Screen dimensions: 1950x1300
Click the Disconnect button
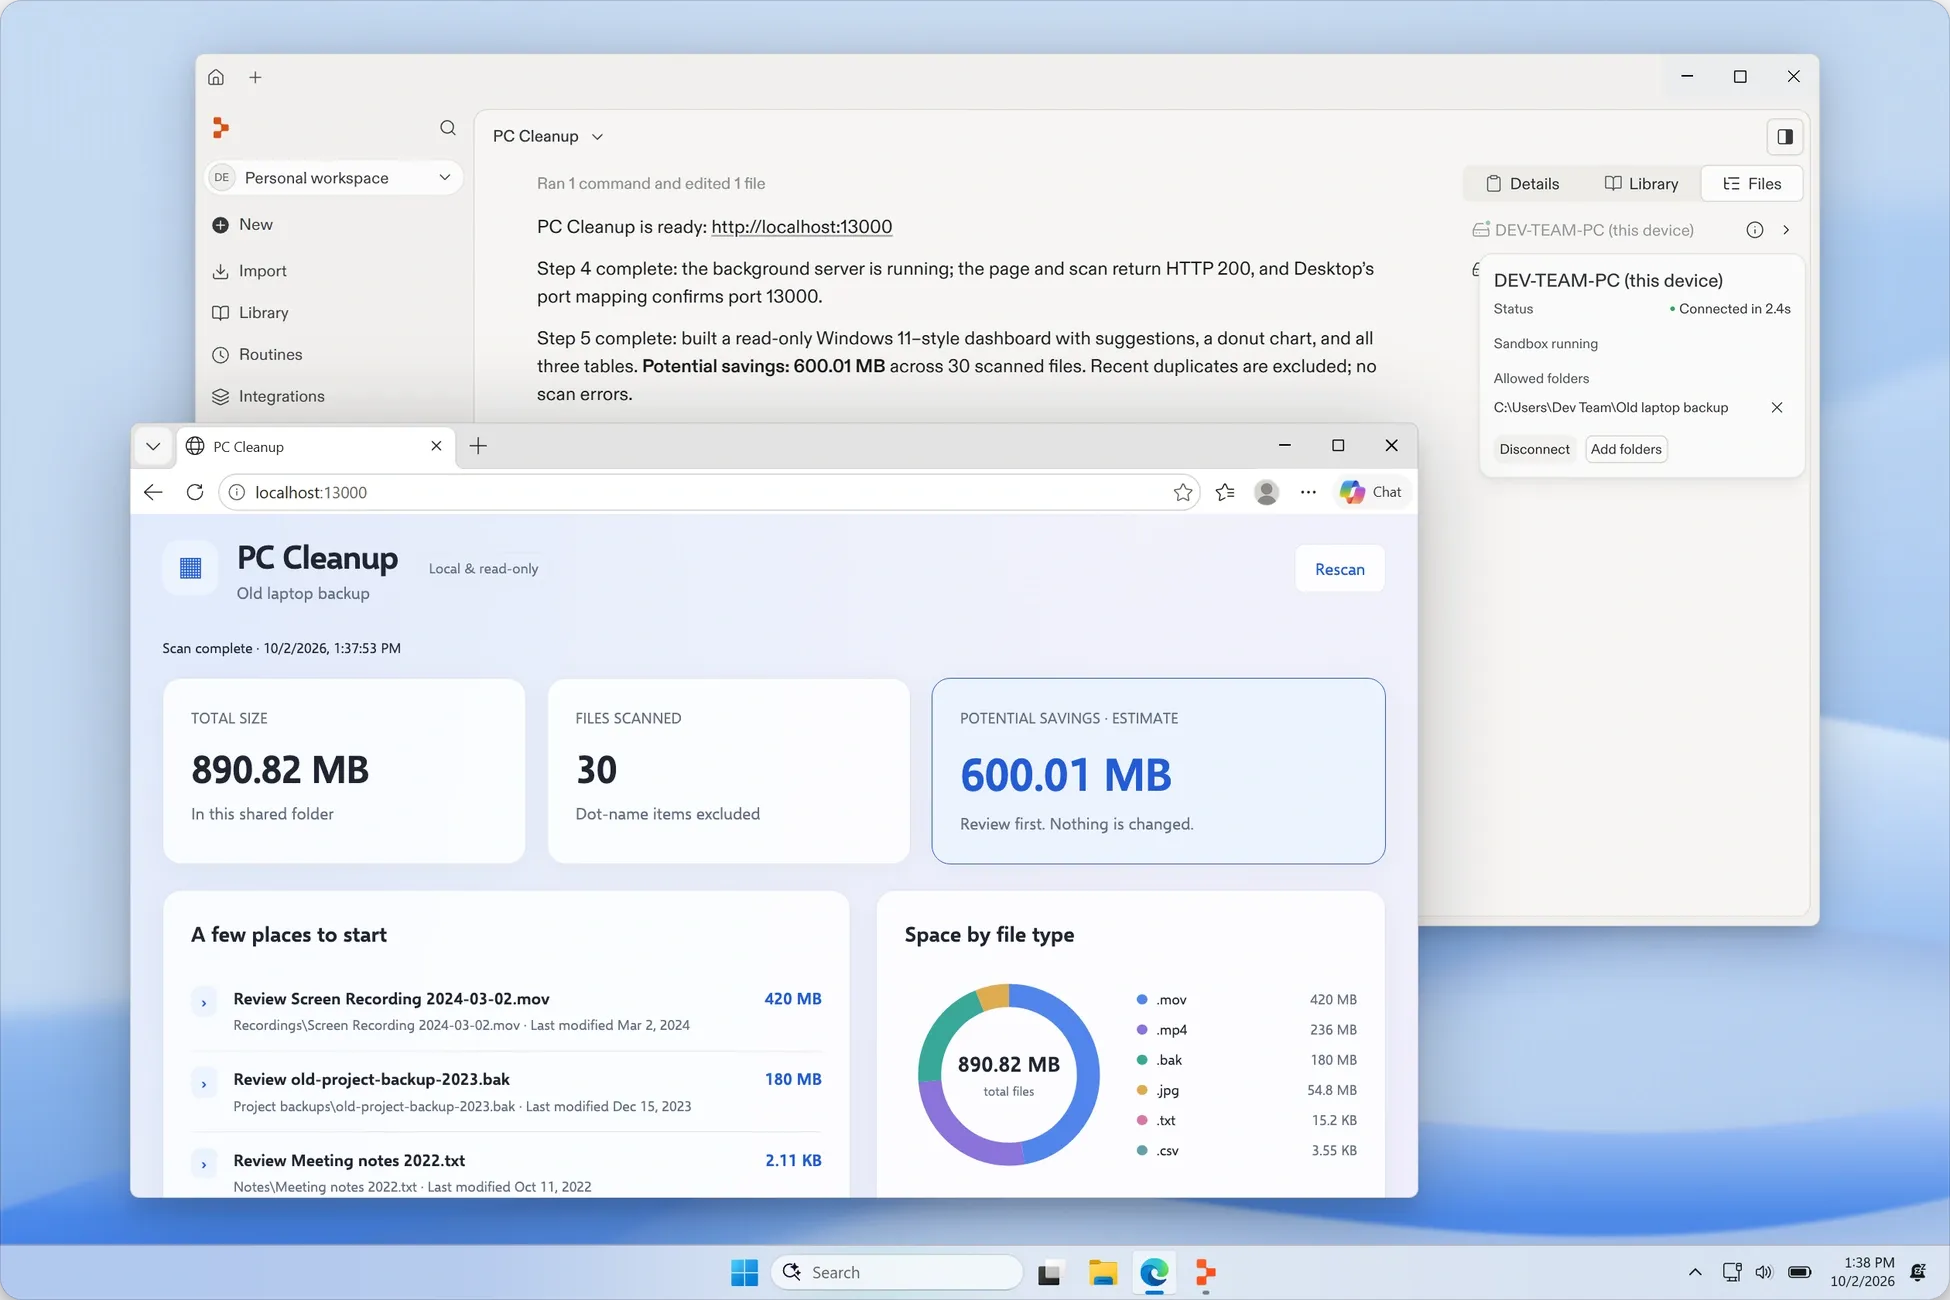1534,449
